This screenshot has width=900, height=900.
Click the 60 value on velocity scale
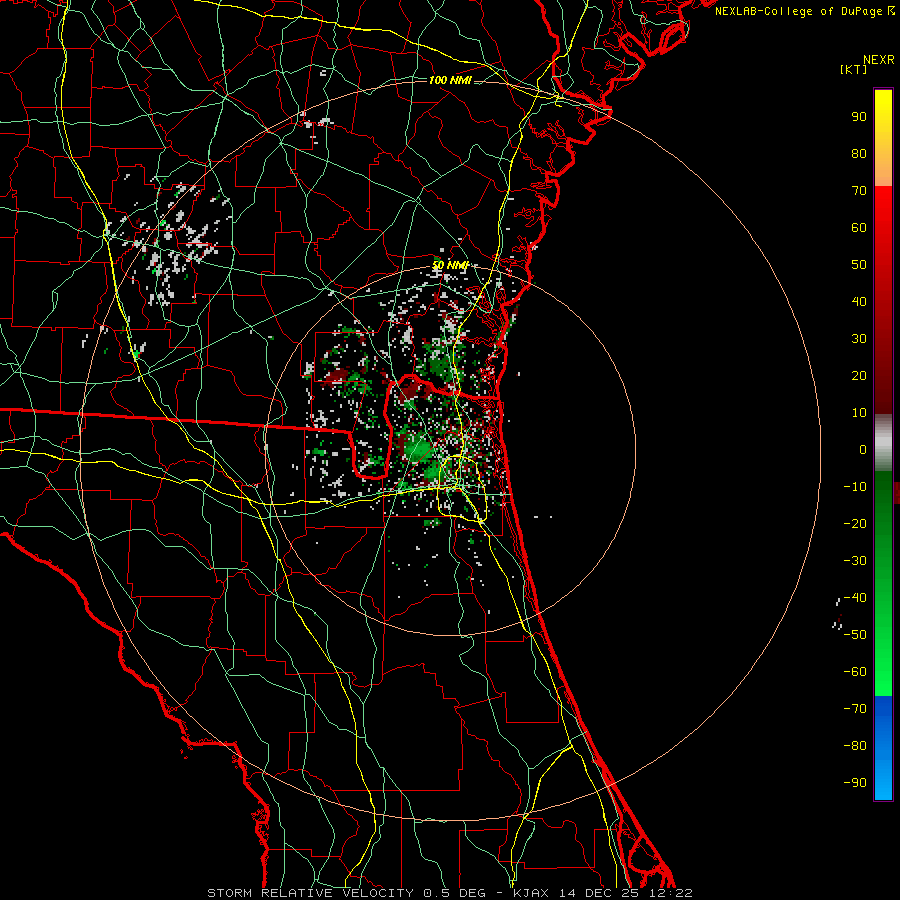(x=859, y=228)
